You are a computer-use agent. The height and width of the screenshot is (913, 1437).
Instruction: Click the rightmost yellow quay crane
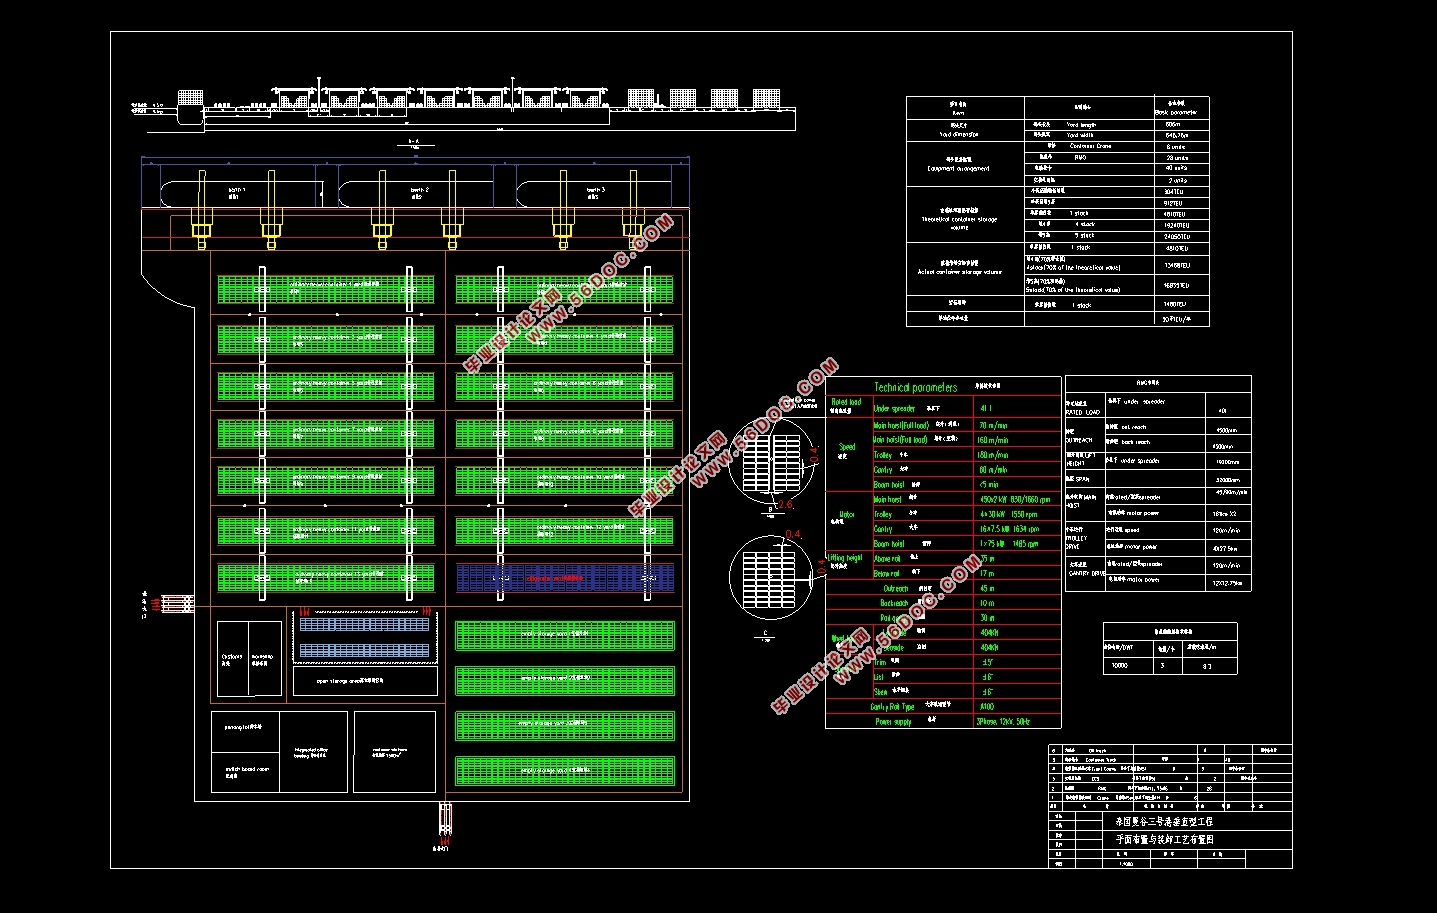pyautogui.click(x=633, y=232)
